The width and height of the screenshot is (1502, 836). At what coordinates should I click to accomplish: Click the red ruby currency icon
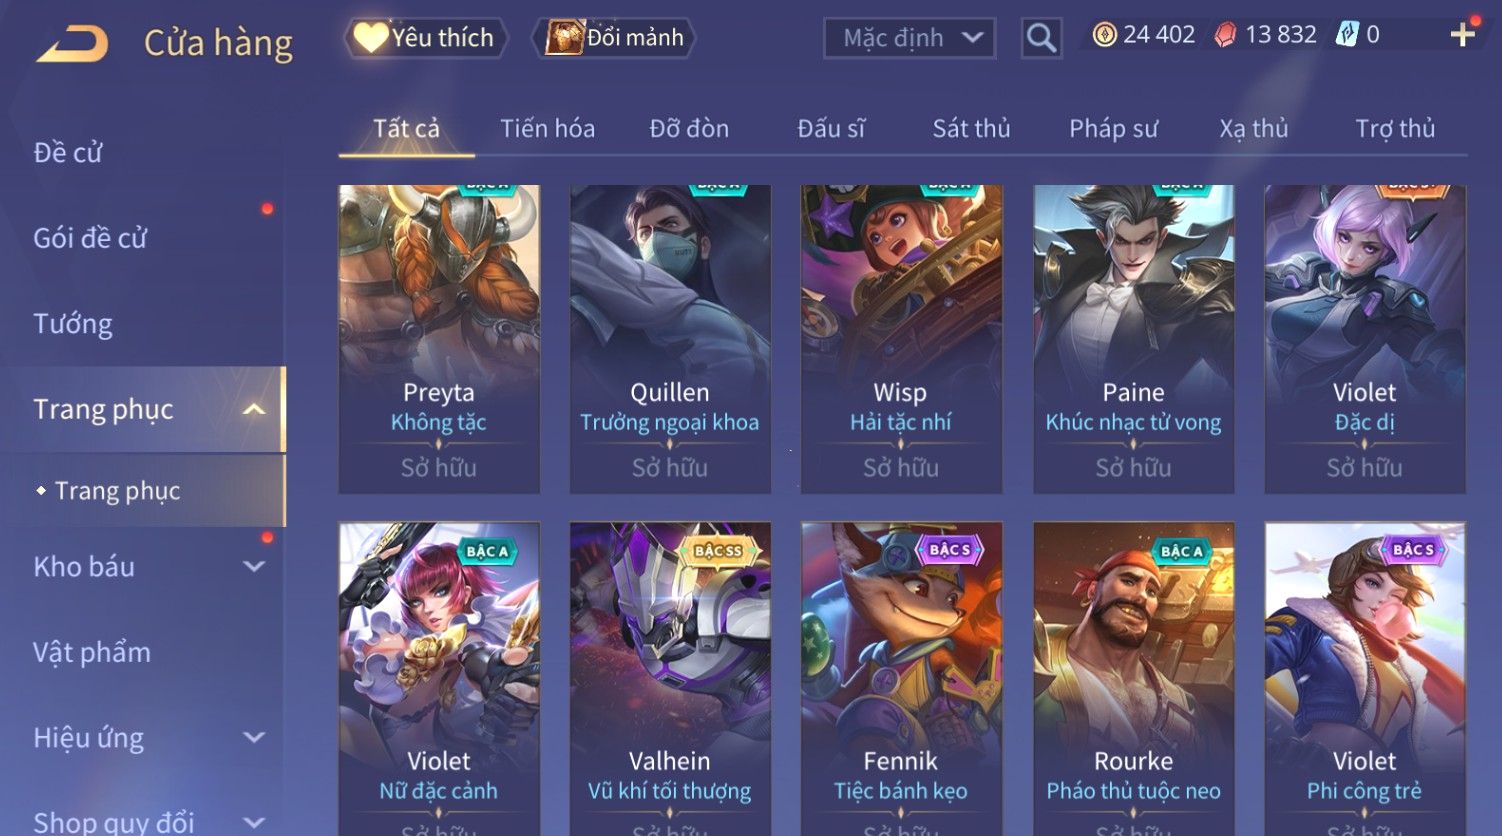click(1225, 35)
